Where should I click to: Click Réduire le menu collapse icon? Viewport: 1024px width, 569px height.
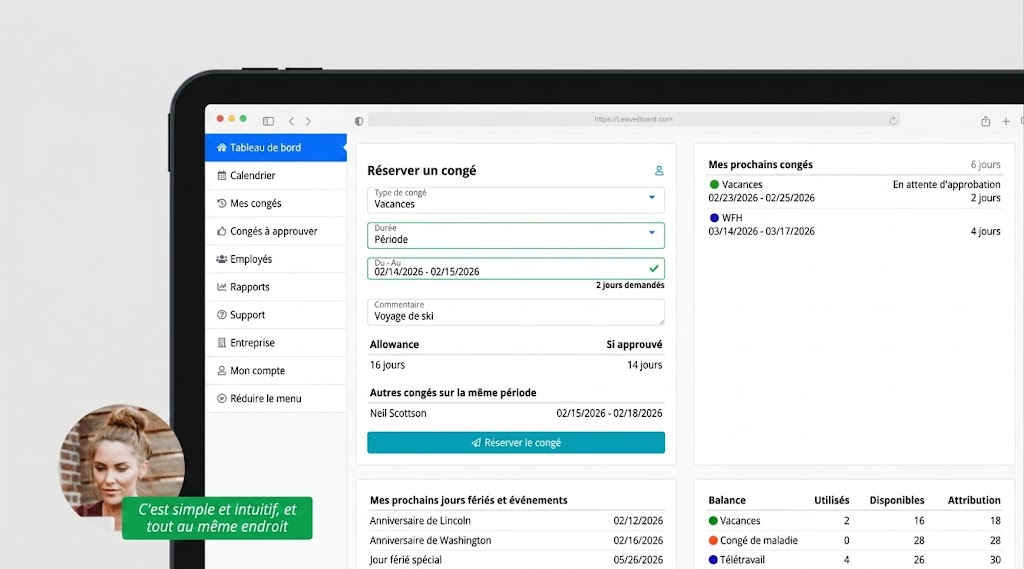coord(221,398)
